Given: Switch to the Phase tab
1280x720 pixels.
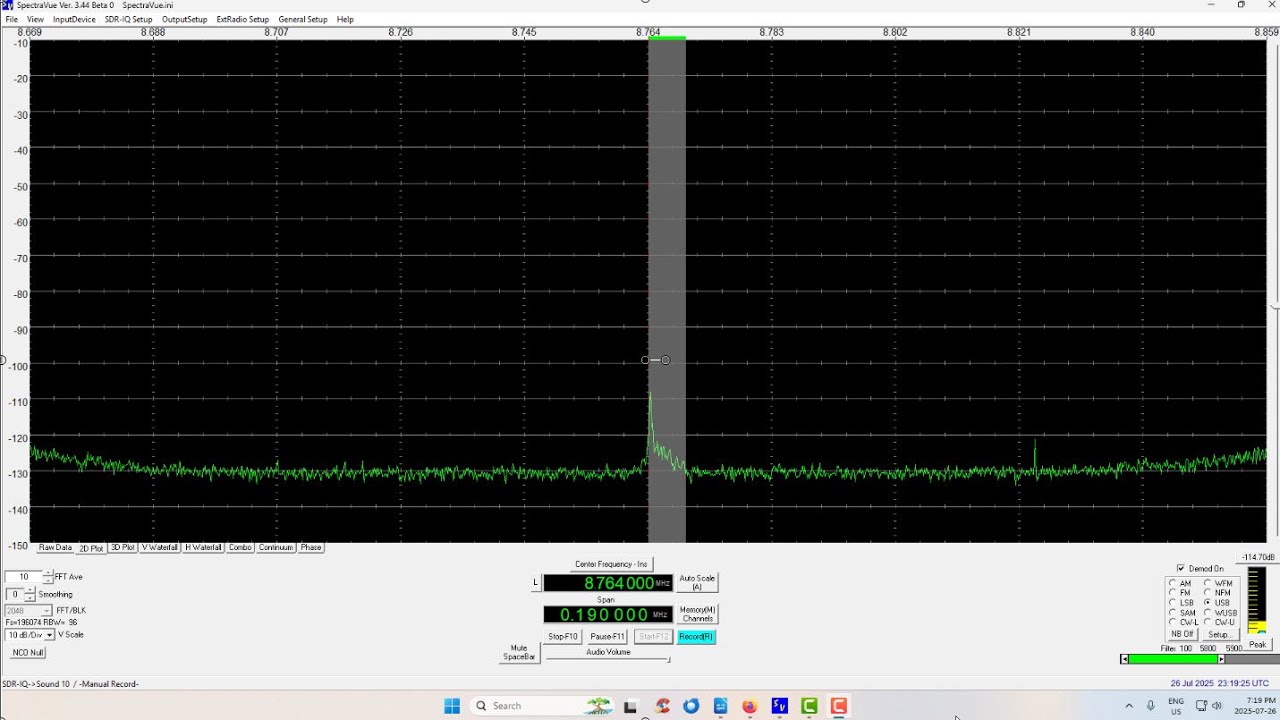Looking at the screenshot, I should coord(311,548).
